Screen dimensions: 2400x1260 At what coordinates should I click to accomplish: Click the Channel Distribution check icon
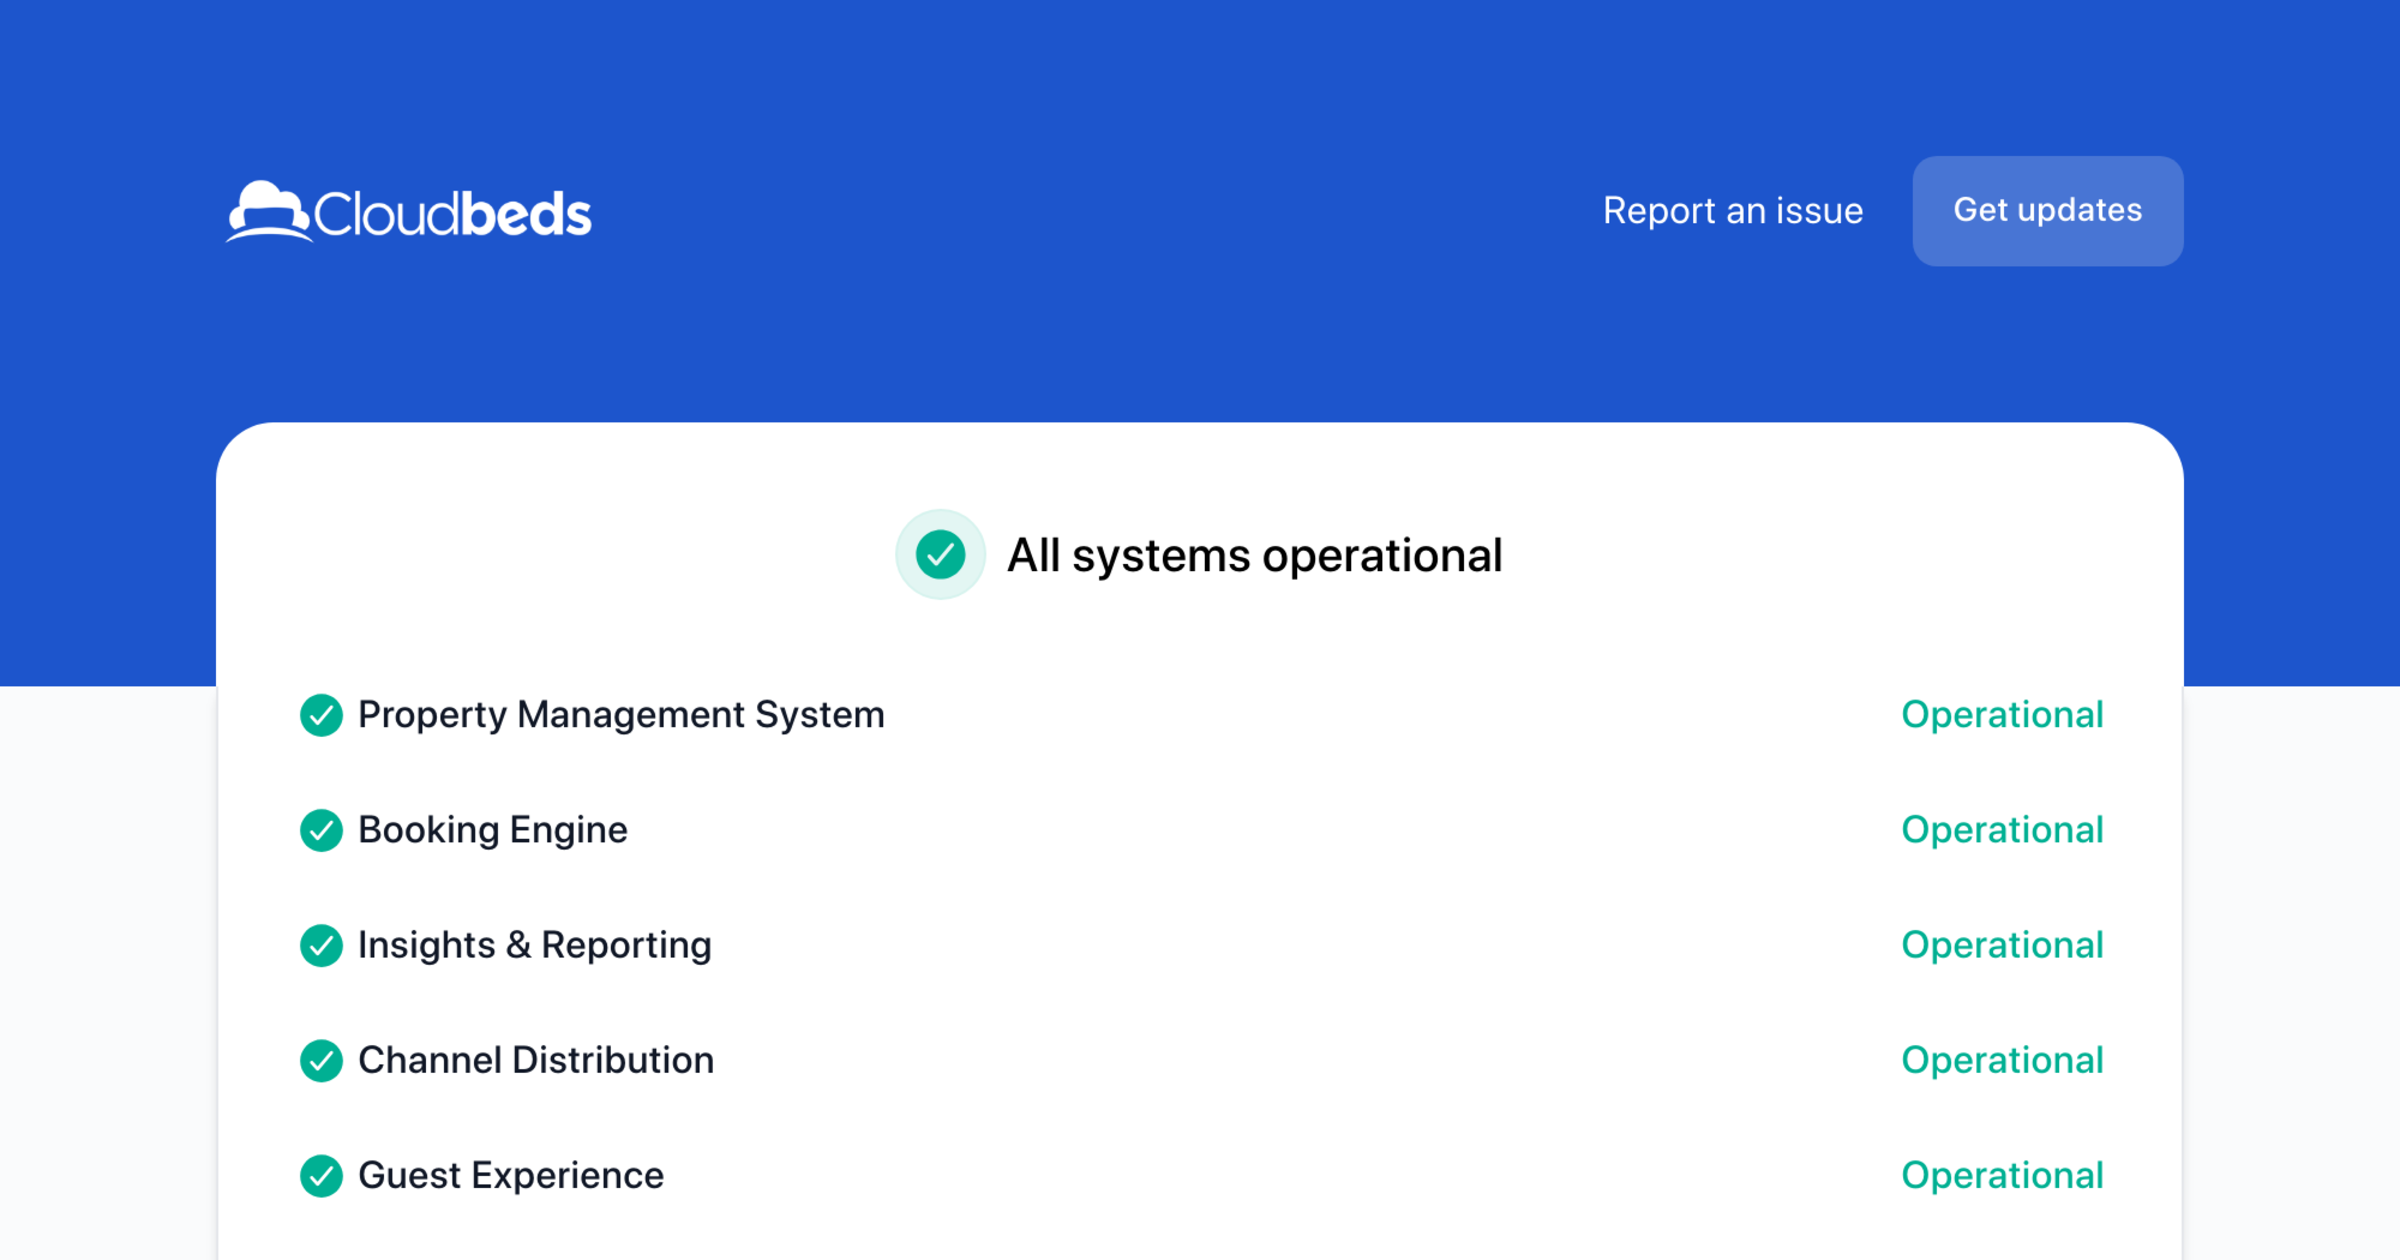(x=321, y=1061)
